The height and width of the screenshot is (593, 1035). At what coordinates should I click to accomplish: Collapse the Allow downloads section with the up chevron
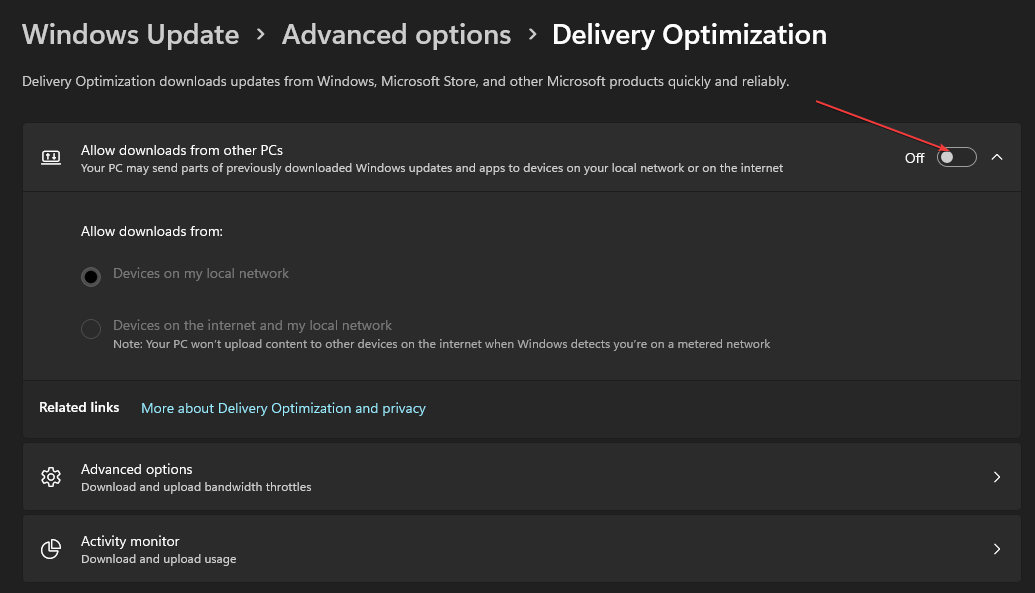996,157
